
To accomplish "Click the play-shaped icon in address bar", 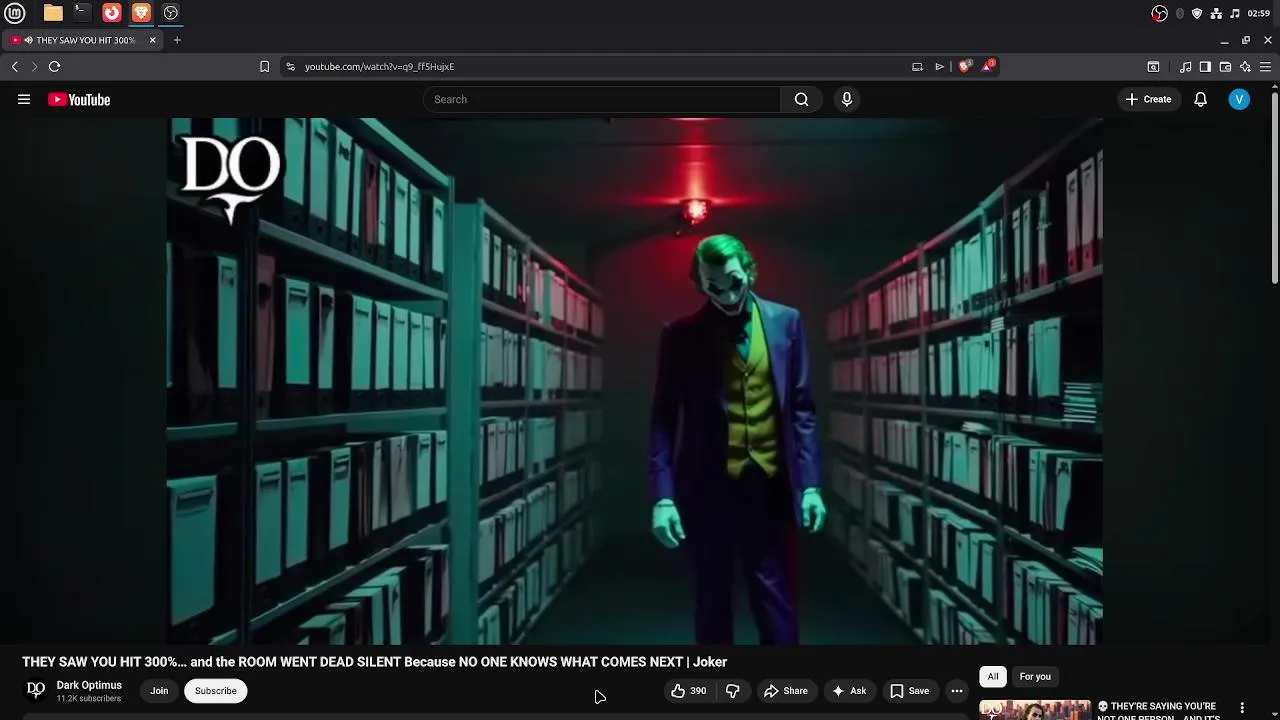I will point(940,66).
